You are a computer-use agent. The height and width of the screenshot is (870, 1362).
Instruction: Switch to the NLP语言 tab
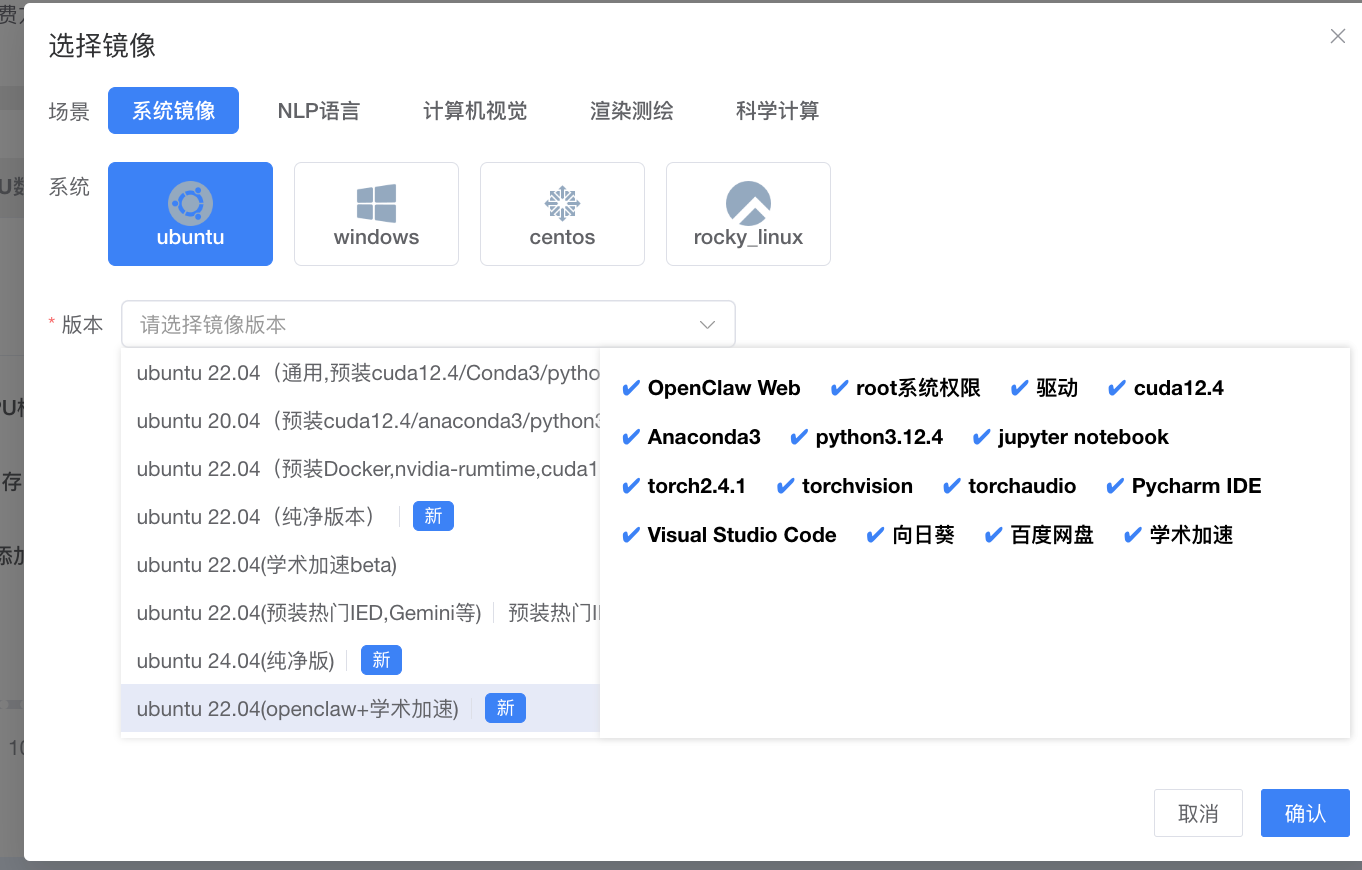(320, 111)
